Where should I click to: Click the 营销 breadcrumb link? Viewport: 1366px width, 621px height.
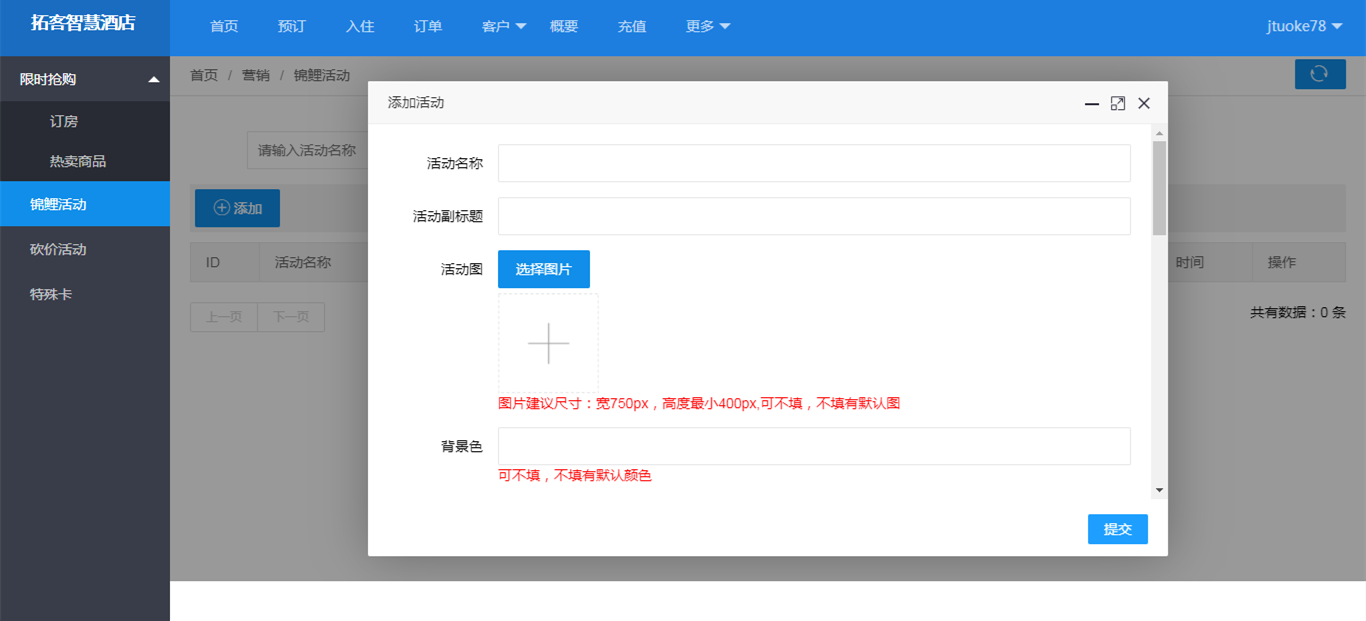[x=256, y=75]
